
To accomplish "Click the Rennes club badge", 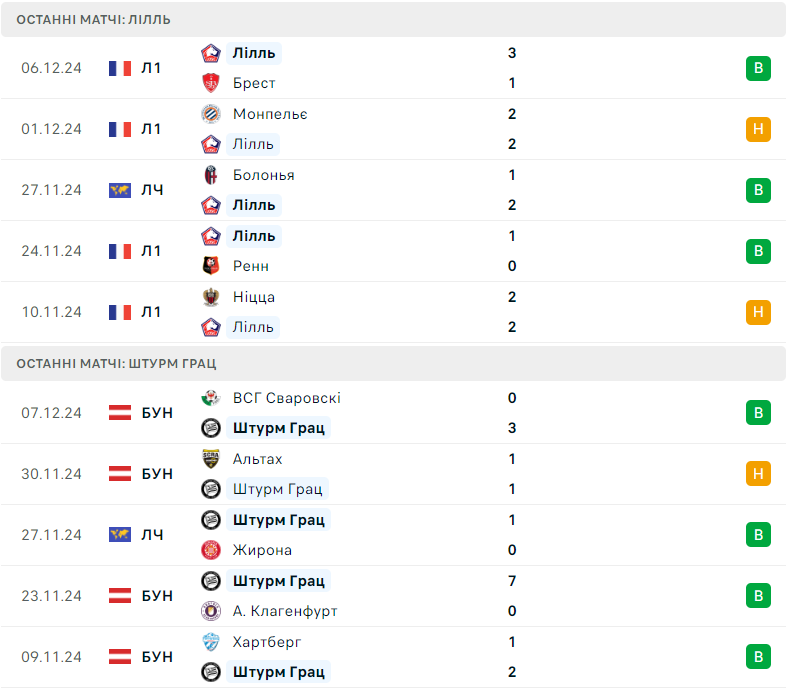I will 211,266.
